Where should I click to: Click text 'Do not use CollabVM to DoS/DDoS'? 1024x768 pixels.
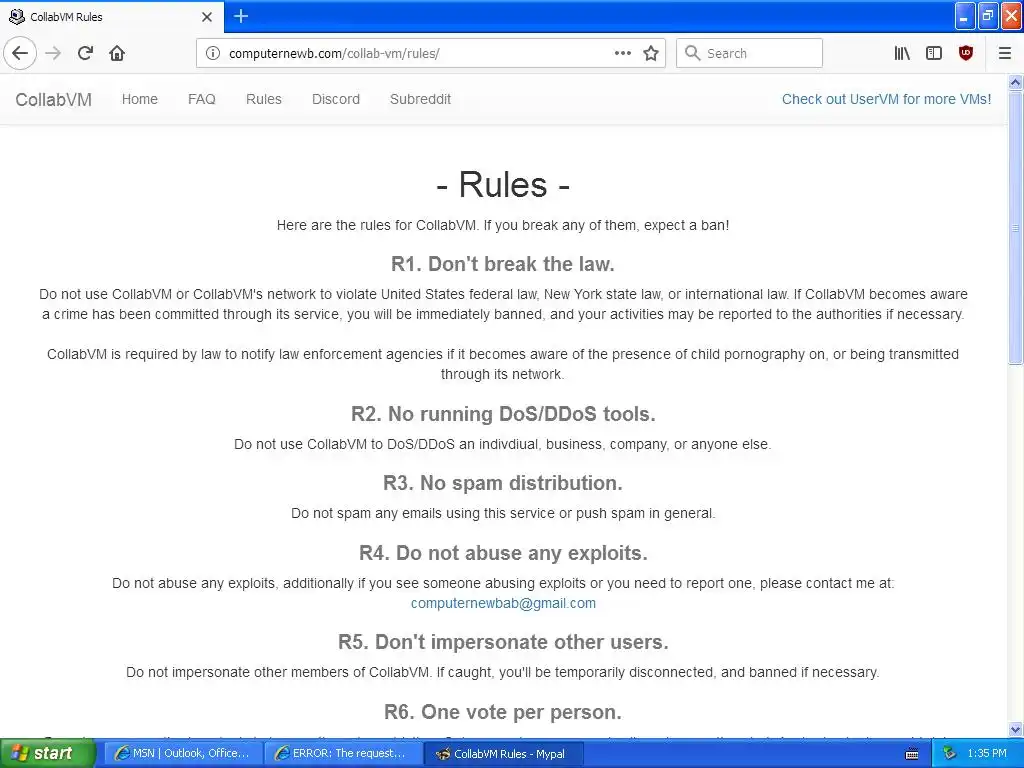[x=503, y=444]
